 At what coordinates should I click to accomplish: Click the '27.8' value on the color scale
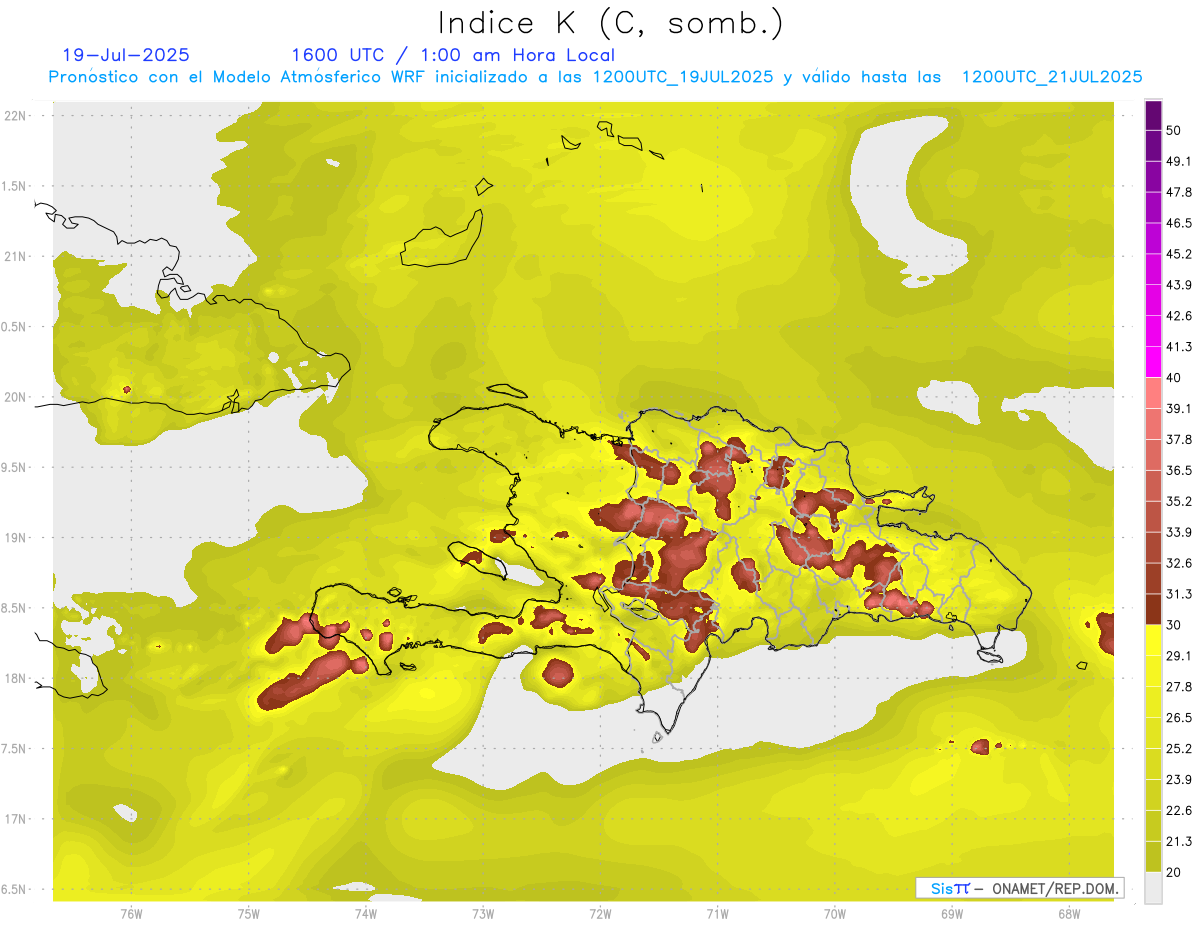click(x=1179, y=687)
